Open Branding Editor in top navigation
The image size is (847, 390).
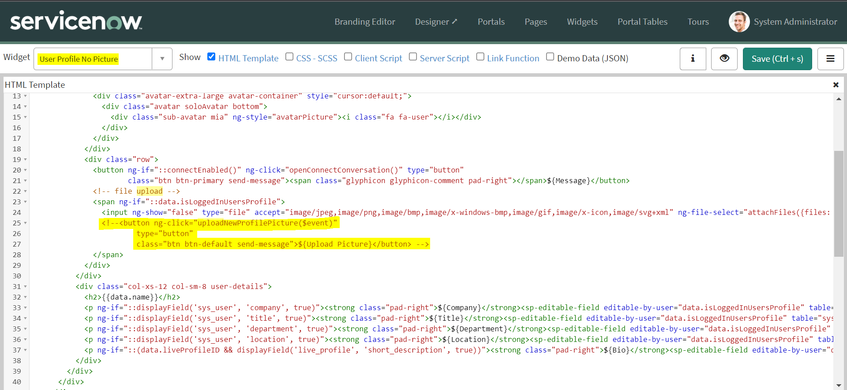pyautogui.click(x=365, y=22)
